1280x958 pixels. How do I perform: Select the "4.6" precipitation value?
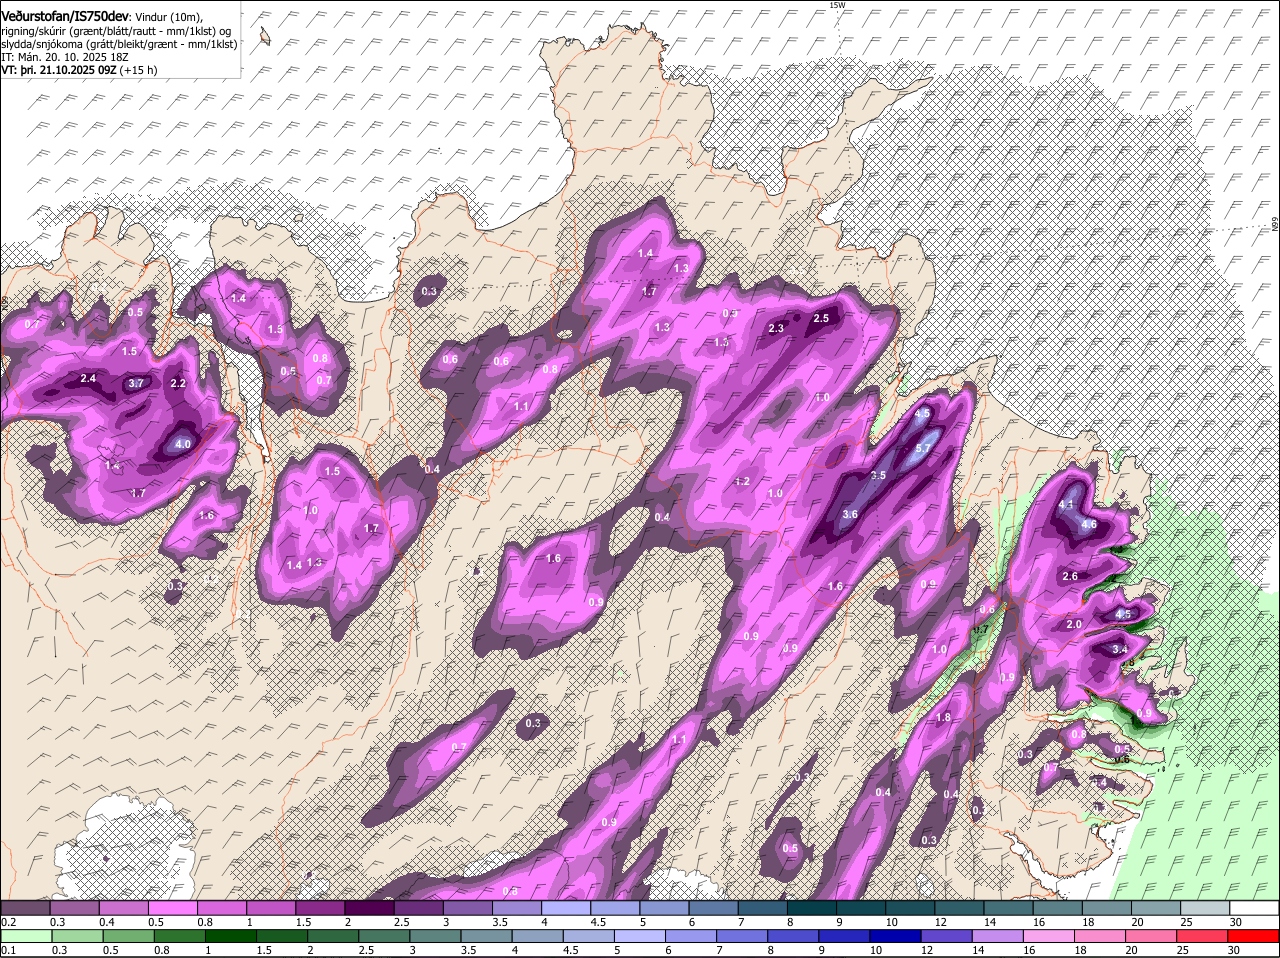pyautogui.click(x=1089, y=524)
